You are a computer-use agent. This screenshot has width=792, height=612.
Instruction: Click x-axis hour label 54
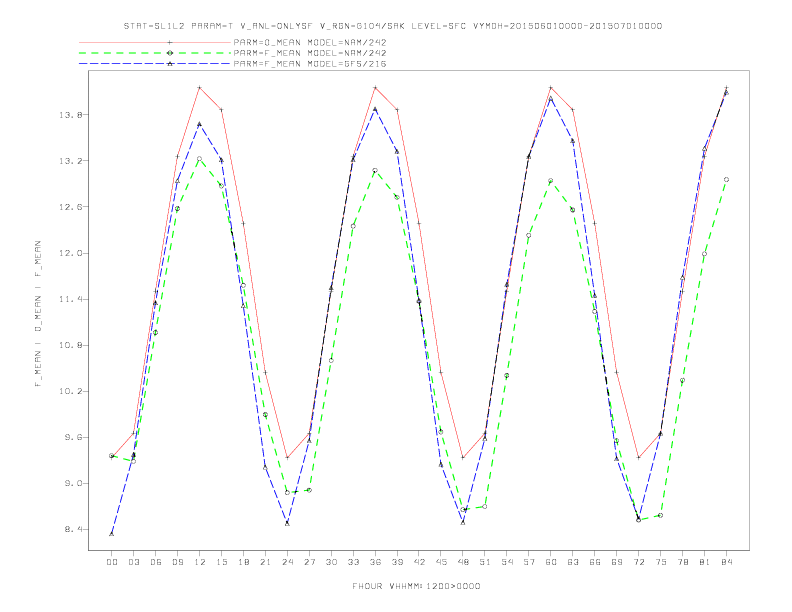[507, 562]
